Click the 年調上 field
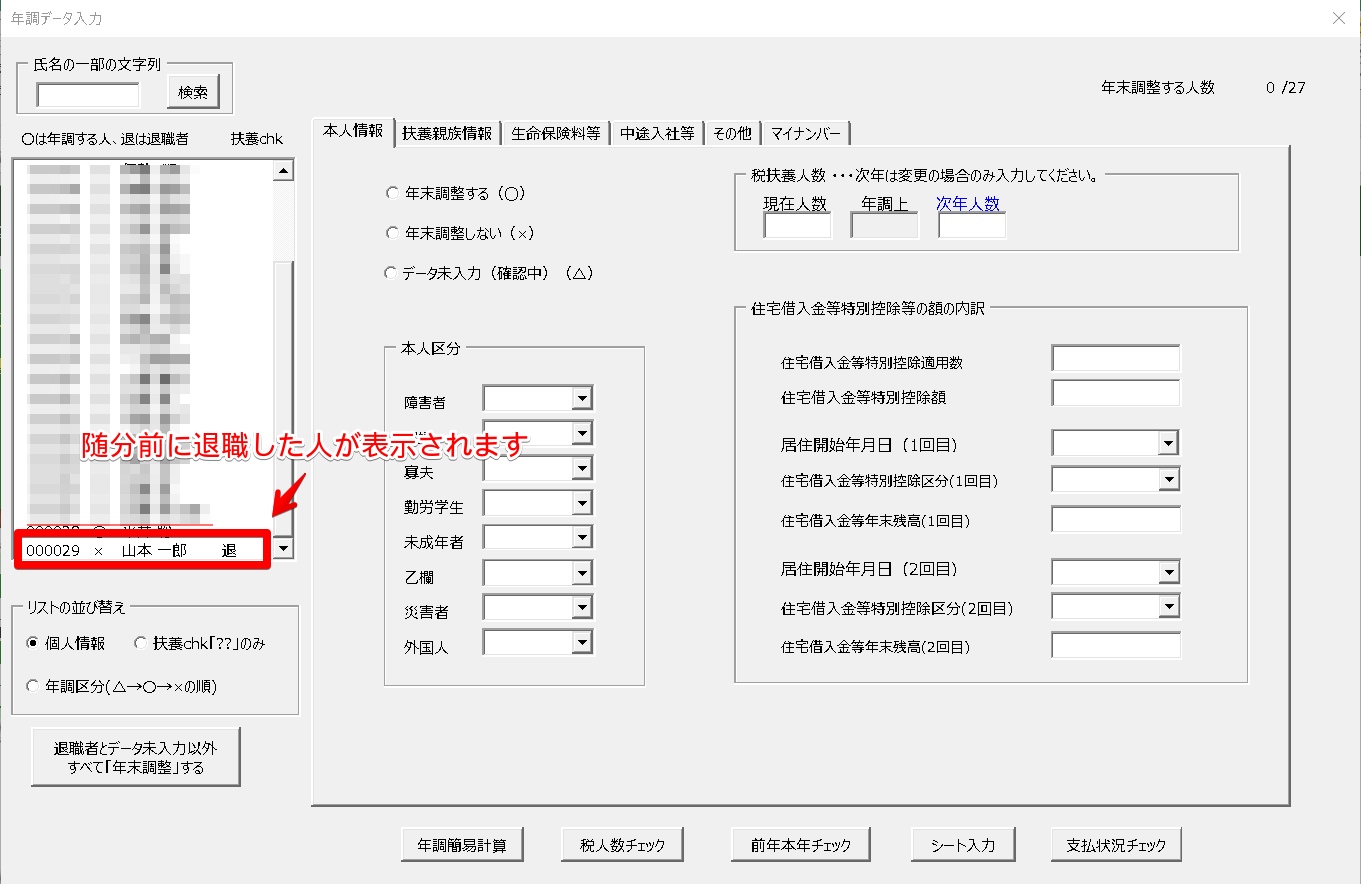Screen dimensions: 1361x884 pyautogui.click(x=884, y=226)
